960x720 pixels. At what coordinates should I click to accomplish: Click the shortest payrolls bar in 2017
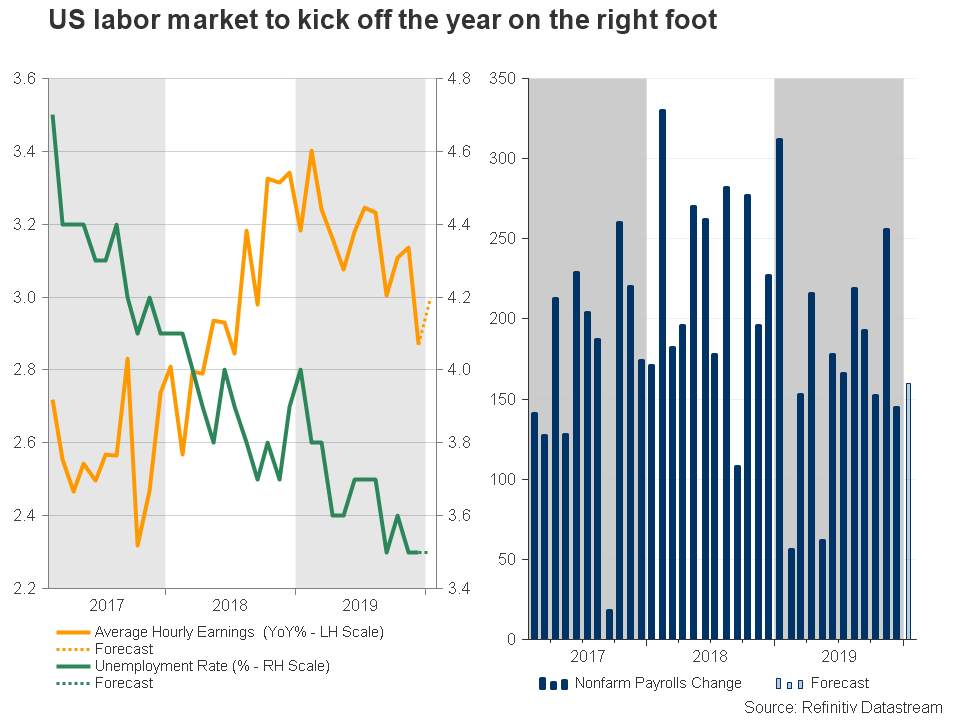pyautogui.click(x=609, y=624)
